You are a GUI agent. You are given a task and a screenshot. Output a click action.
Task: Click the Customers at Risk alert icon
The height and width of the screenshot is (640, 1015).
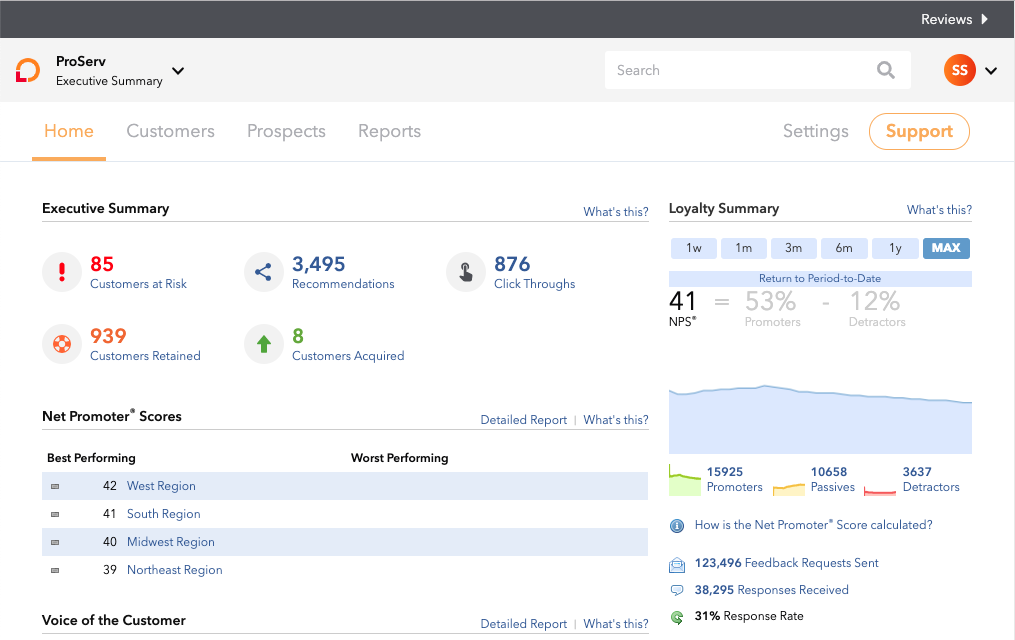tap(62, 272)
